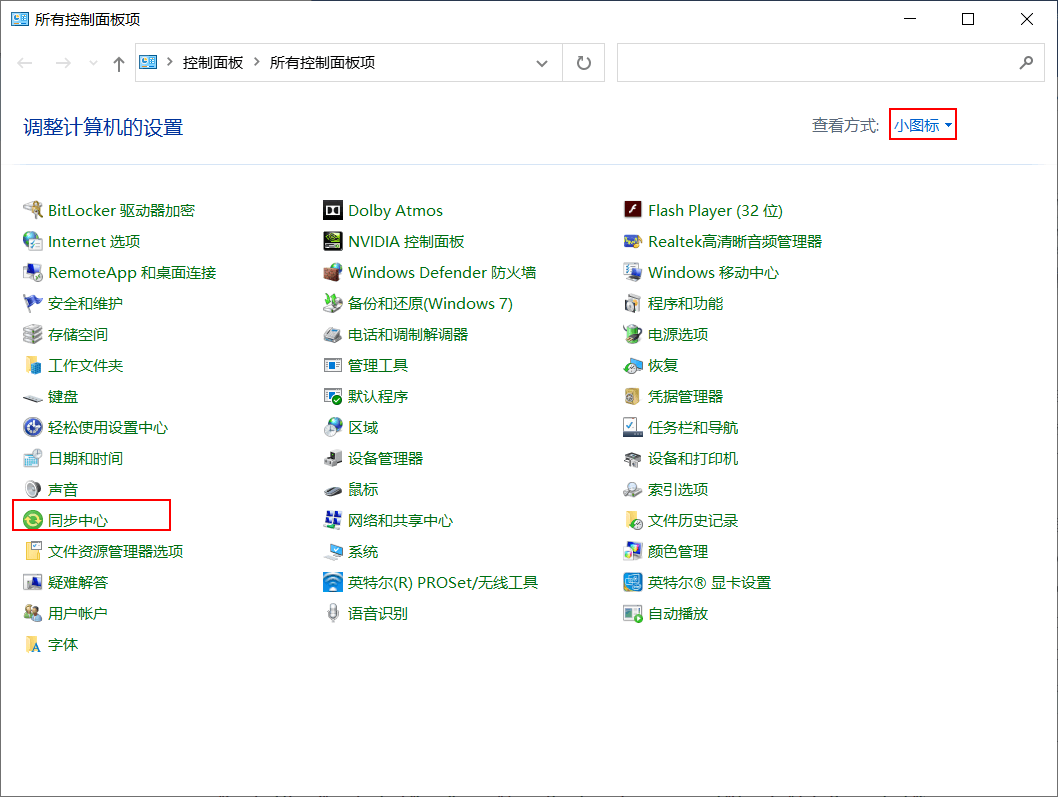This screenshot has height=797, width=1058.
Task: Open the 凭据管理器 safe icon
Action: pos(632,396)
